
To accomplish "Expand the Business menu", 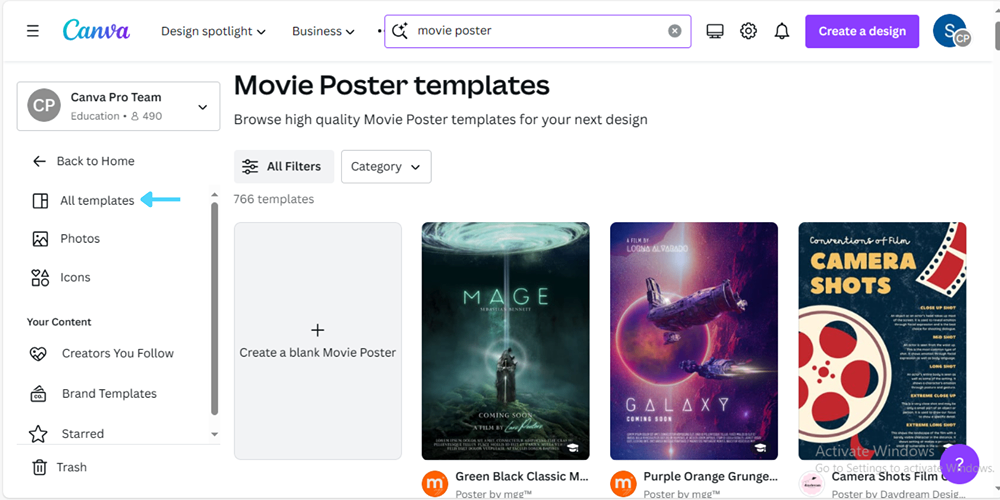I will (x=323, y=31).
